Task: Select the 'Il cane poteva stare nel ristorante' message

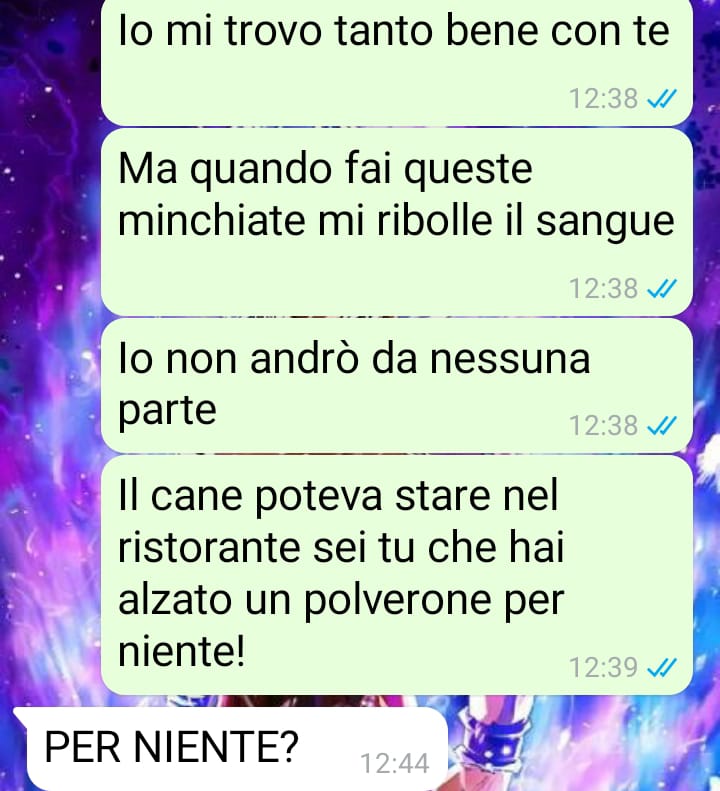Action: [397, 575]
